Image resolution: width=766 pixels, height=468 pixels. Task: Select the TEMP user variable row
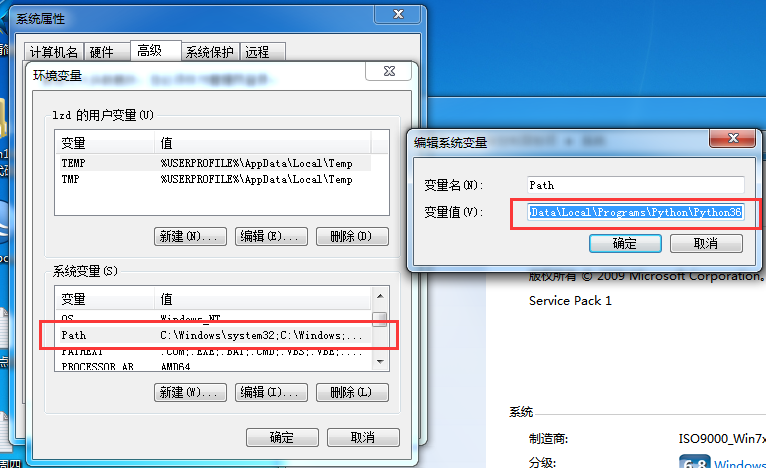click(214, 163)
